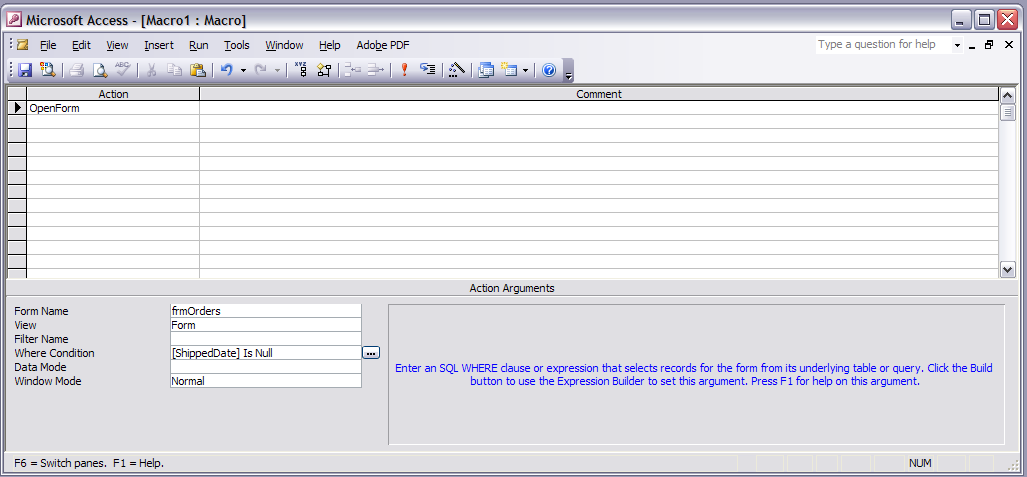Viewport: 1027px width, 477px height.
Task: Edit the Form Name field frmOrders
Action: (x=265, y=311)
